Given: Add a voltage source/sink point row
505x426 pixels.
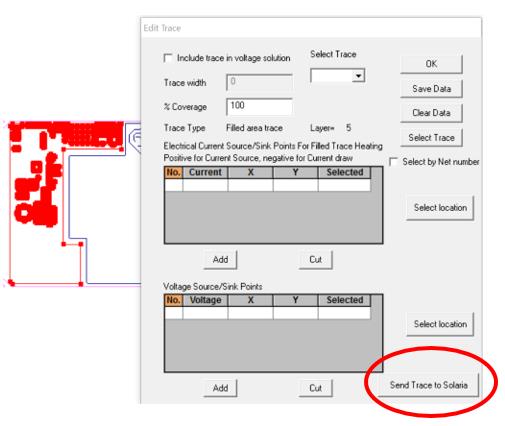Looking at the screenshot, I should (x=220, y=388).
